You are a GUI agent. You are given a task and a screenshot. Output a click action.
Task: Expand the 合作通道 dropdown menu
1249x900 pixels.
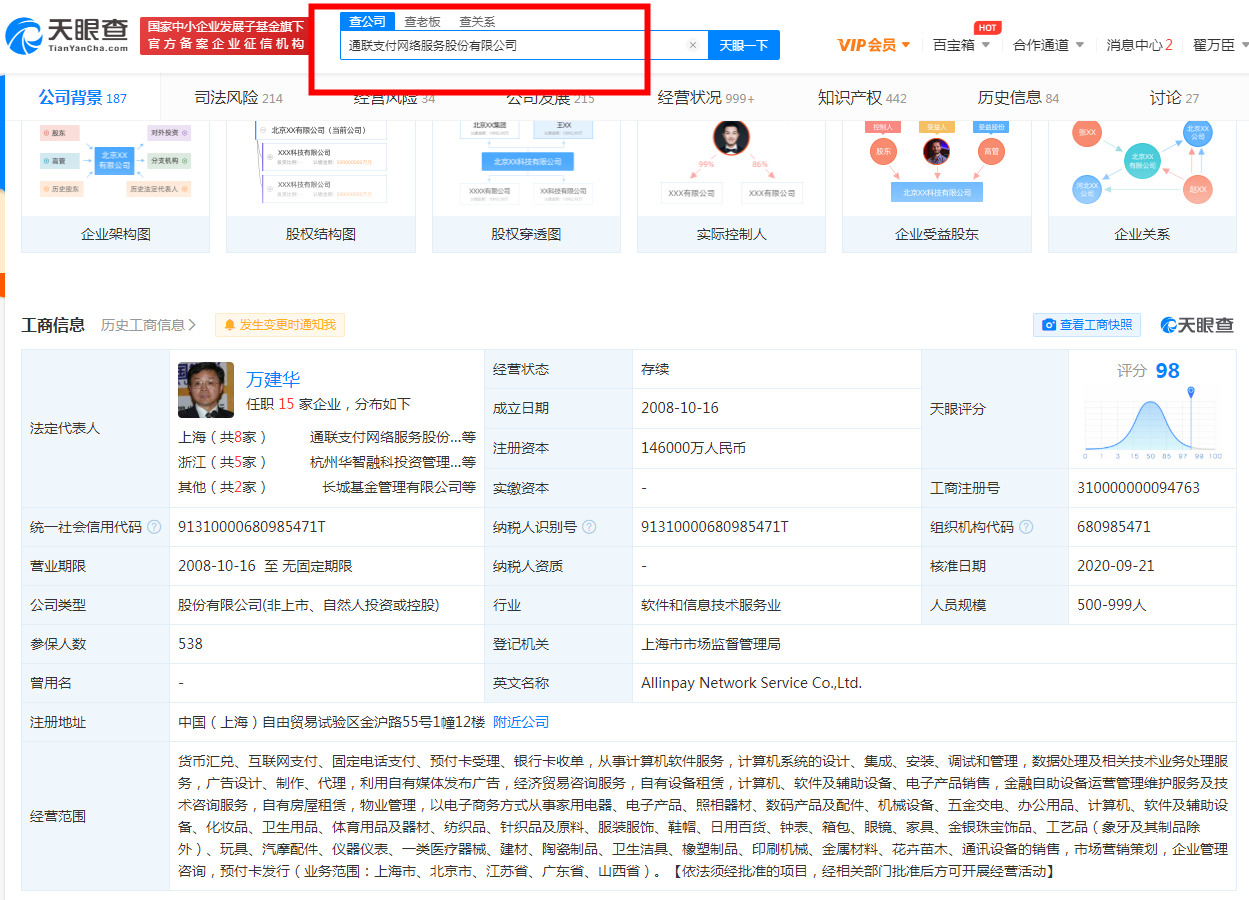click(1048, 45)
